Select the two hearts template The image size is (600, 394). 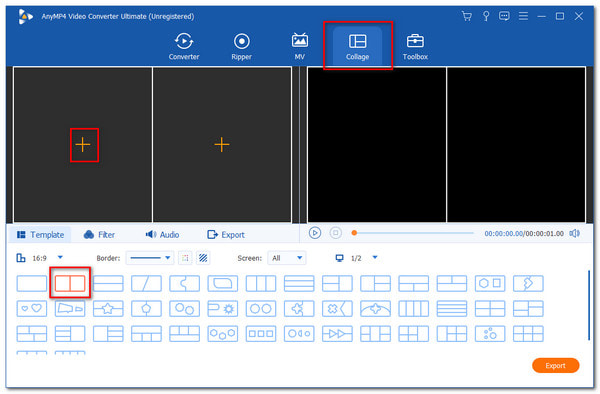32,308
